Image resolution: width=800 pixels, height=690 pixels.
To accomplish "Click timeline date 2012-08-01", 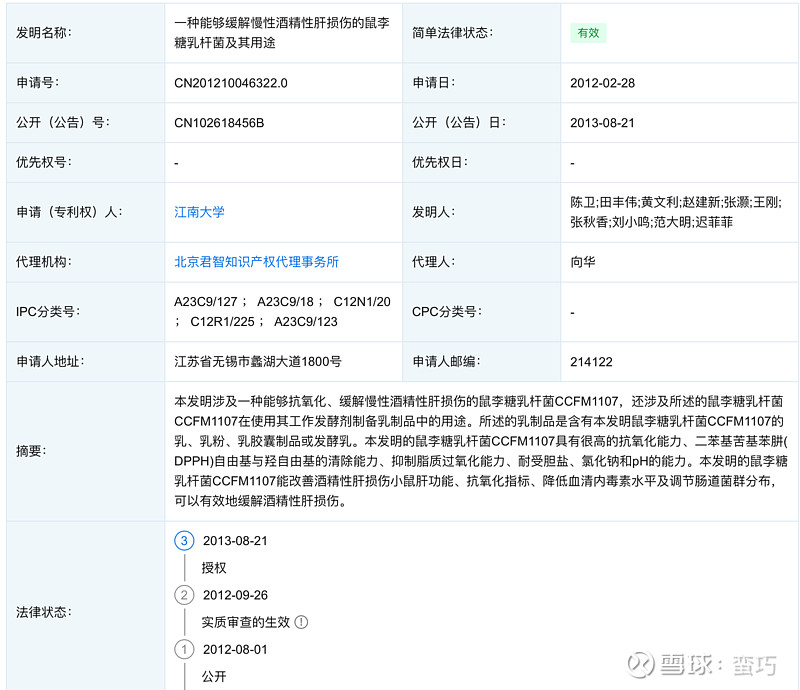I will (x=235, y=649).
